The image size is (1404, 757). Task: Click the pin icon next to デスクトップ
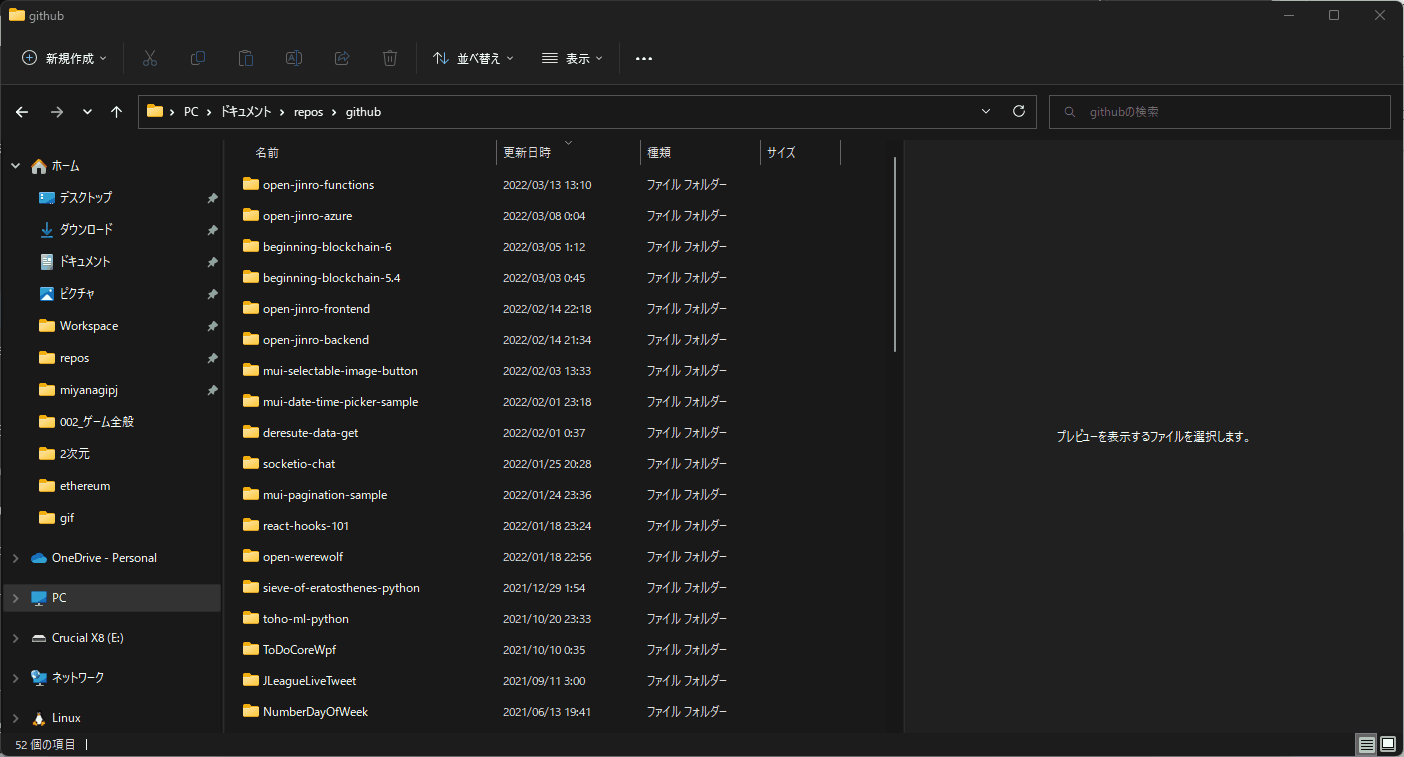[x=212, y=198]
